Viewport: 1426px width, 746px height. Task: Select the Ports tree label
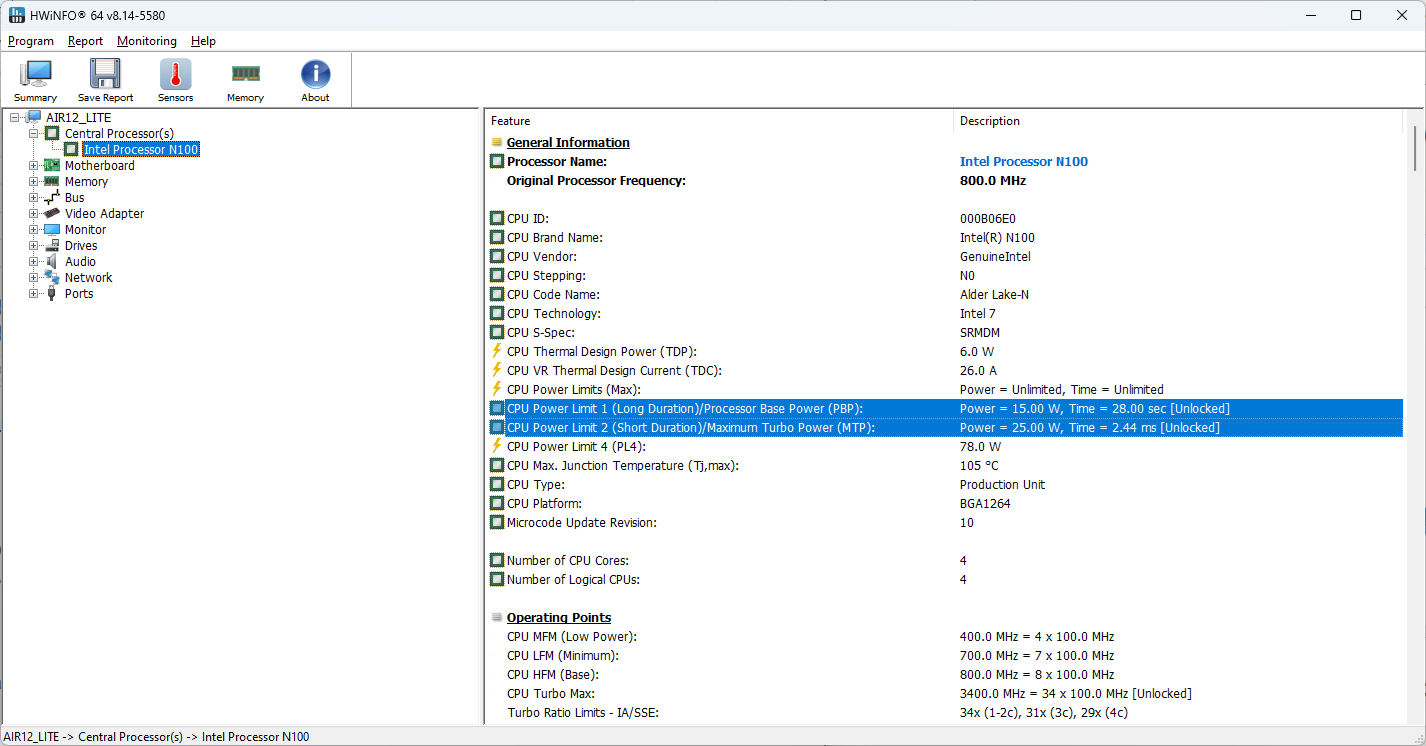(79, 294)
